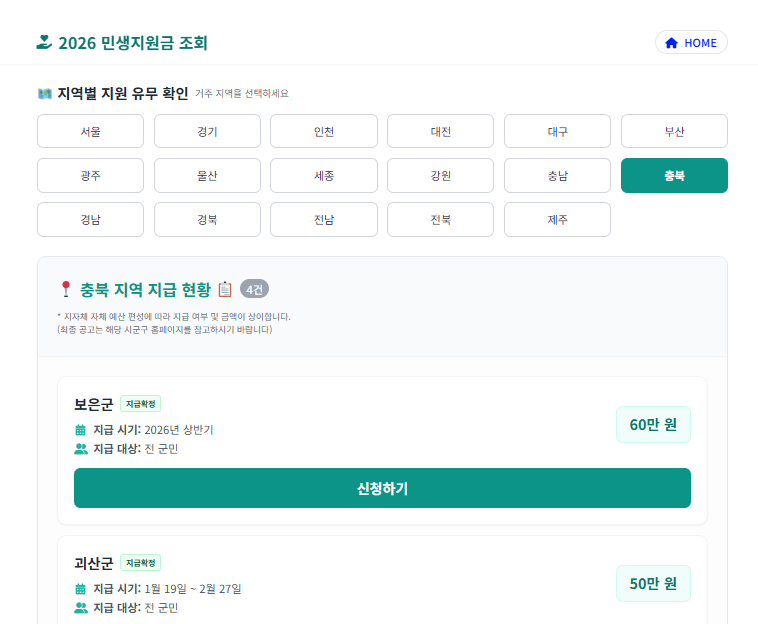
Task: Go to HOME page
Action: 691,43
